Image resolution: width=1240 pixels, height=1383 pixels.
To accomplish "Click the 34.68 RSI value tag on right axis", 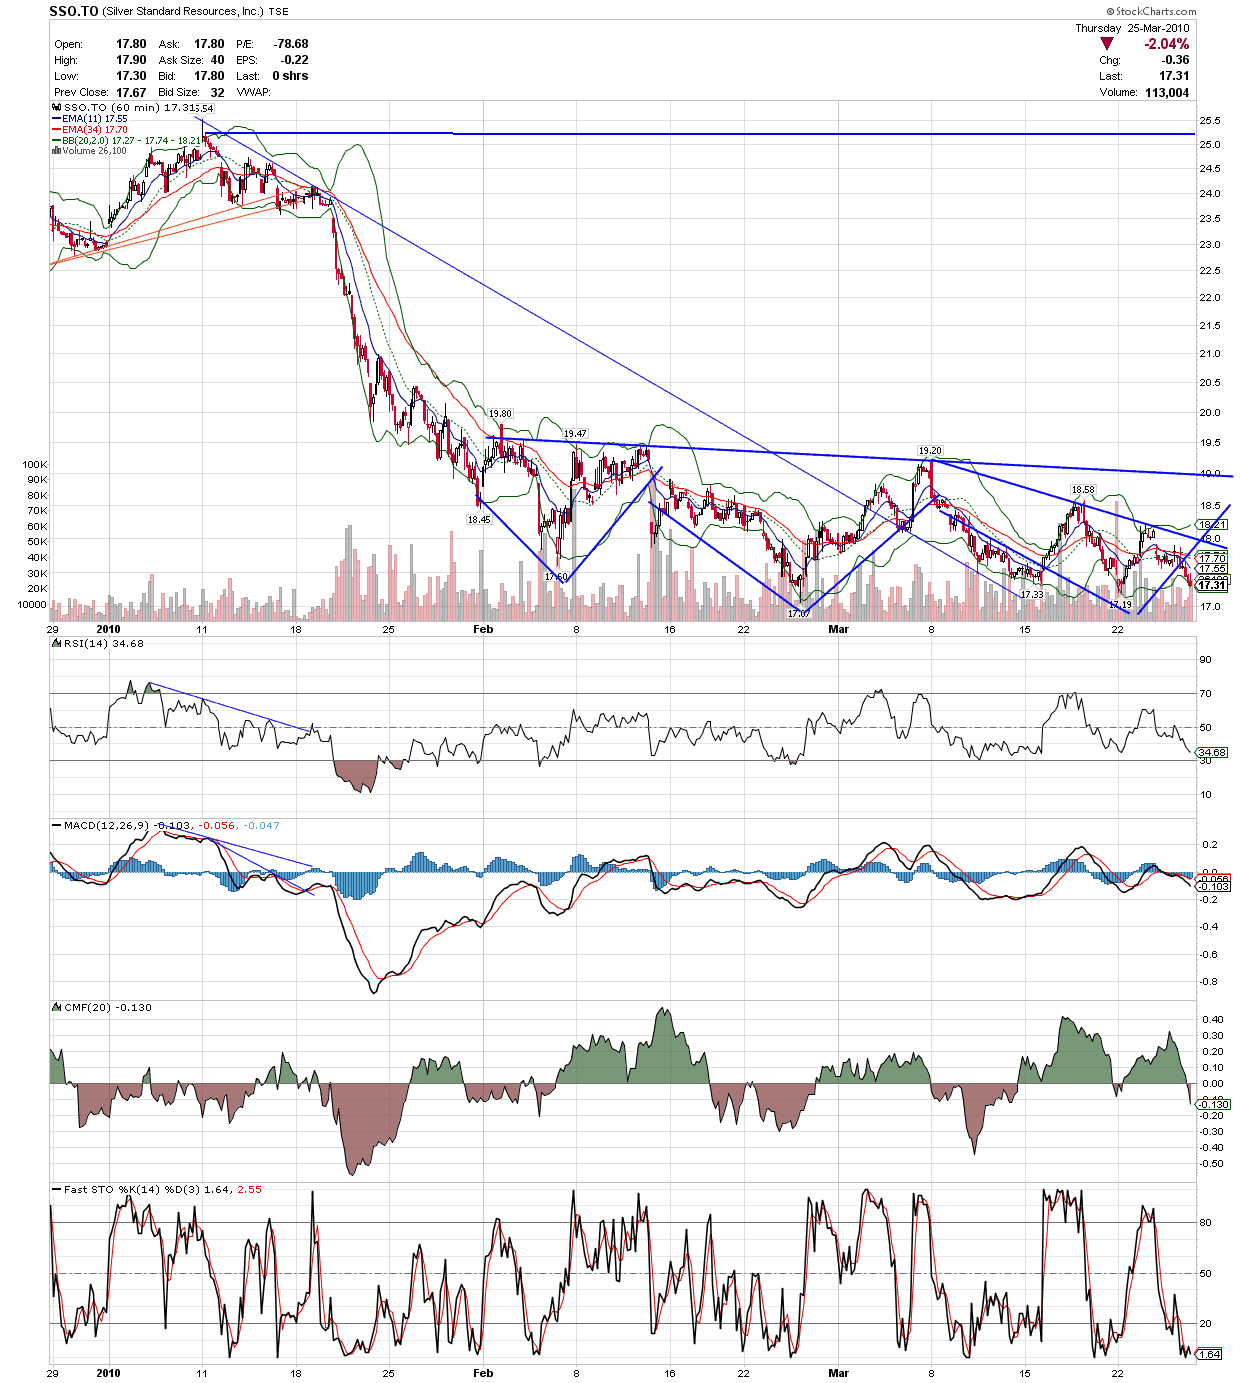I will 1212,752.
